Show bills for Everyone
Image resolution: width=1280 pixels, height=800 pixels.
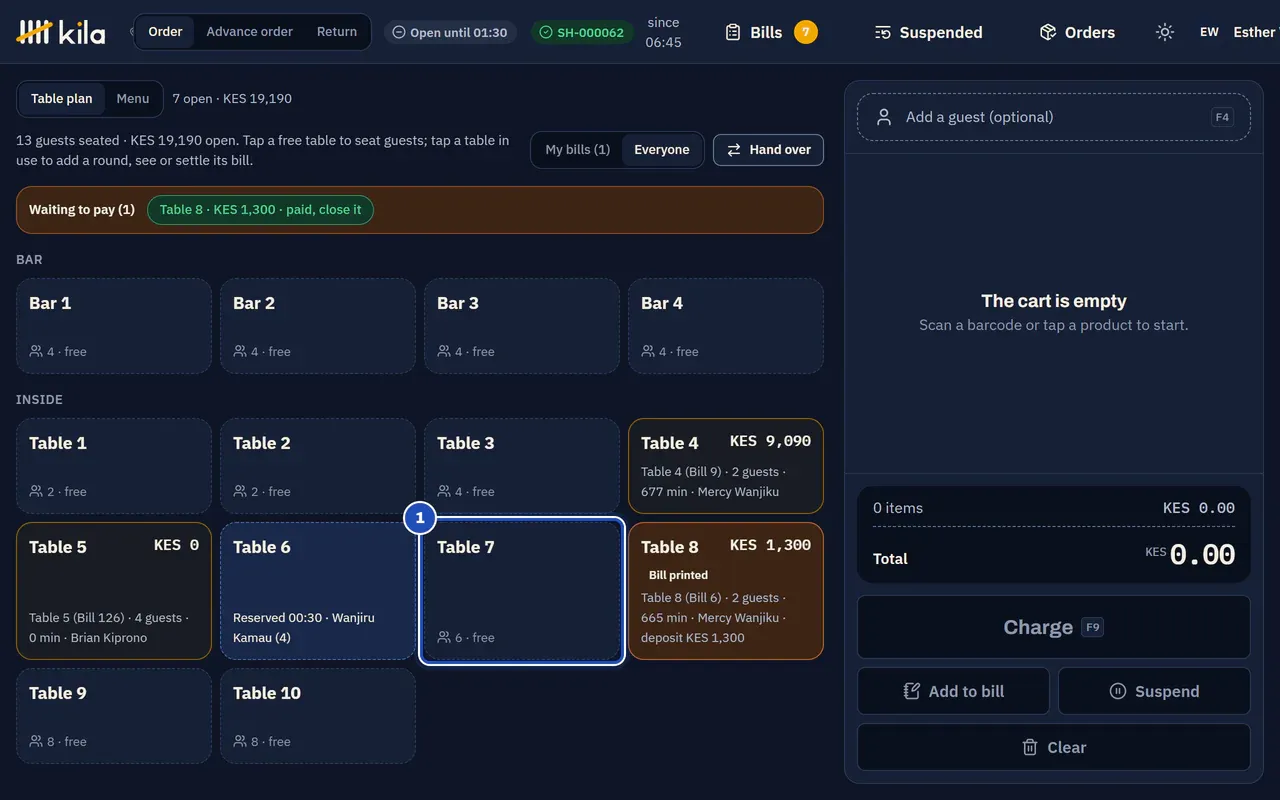coord(662,150)
